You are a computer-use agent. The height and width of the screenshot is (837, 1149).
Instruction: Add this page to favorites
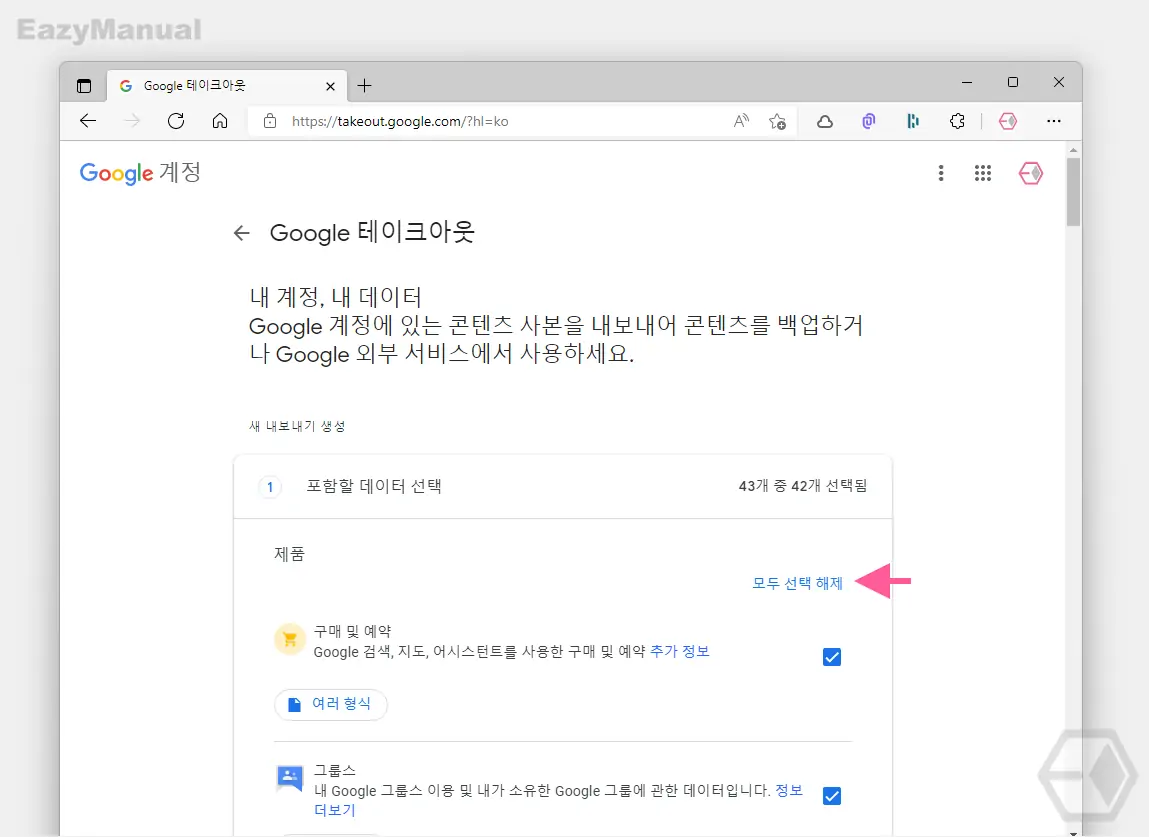tap(777, 121)
